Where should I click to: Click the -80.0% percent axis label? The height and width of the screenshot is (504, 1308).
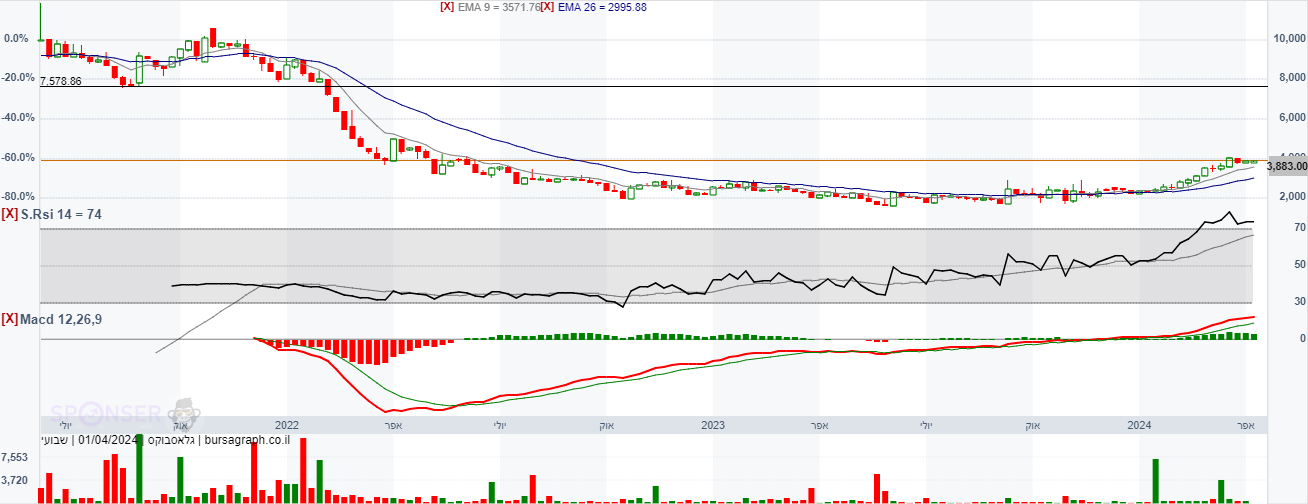click(x=19, y=197)
